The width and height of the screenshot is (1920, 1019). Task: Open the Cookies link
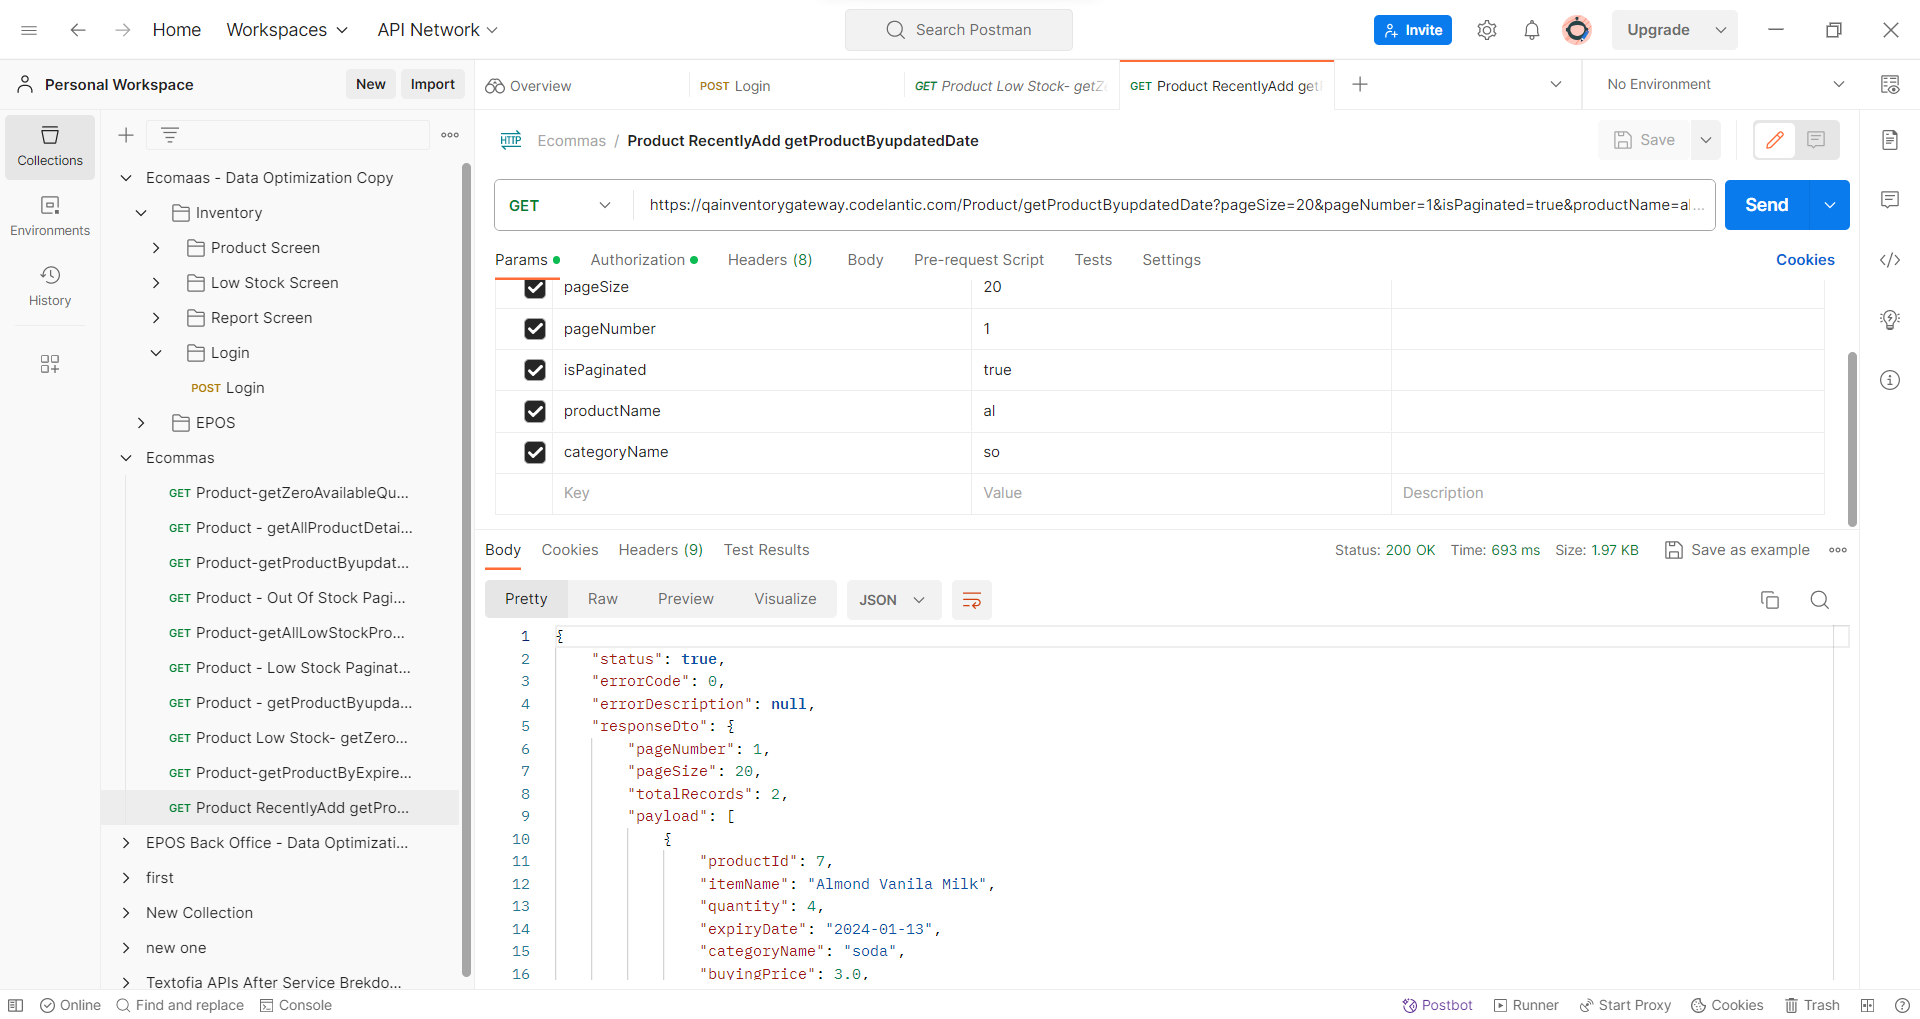pyautogui.click(x=1805, y=260)
